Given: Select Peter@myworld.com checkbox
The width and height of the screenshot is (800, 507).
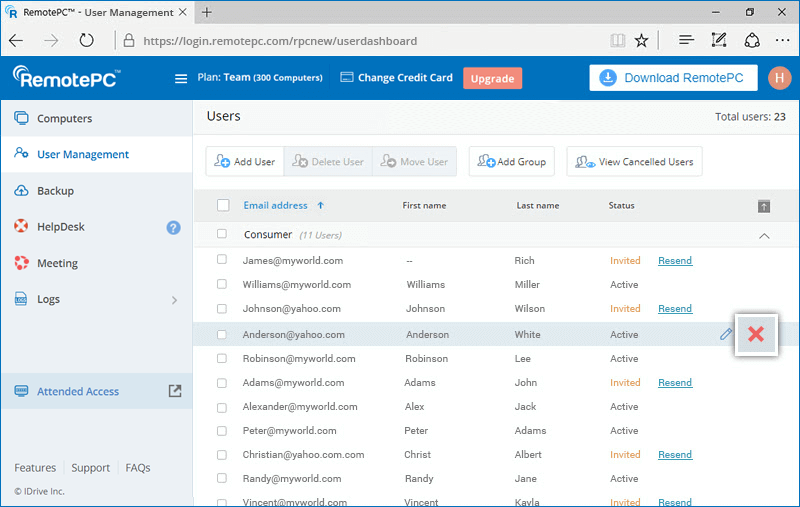Looking at the screenshot, I should pyautogui.click(x=221, y=431).
